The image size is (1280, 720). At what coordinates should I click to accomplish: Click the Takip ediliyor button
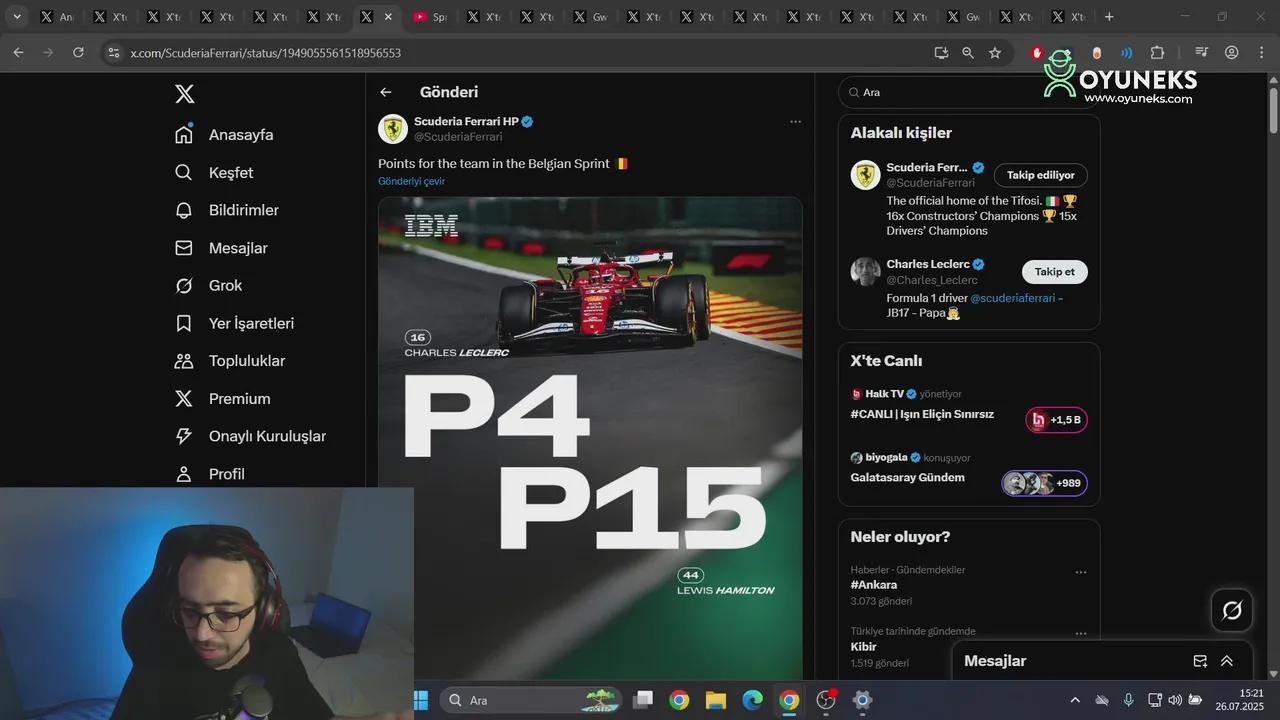click(x=1040, y=175)
